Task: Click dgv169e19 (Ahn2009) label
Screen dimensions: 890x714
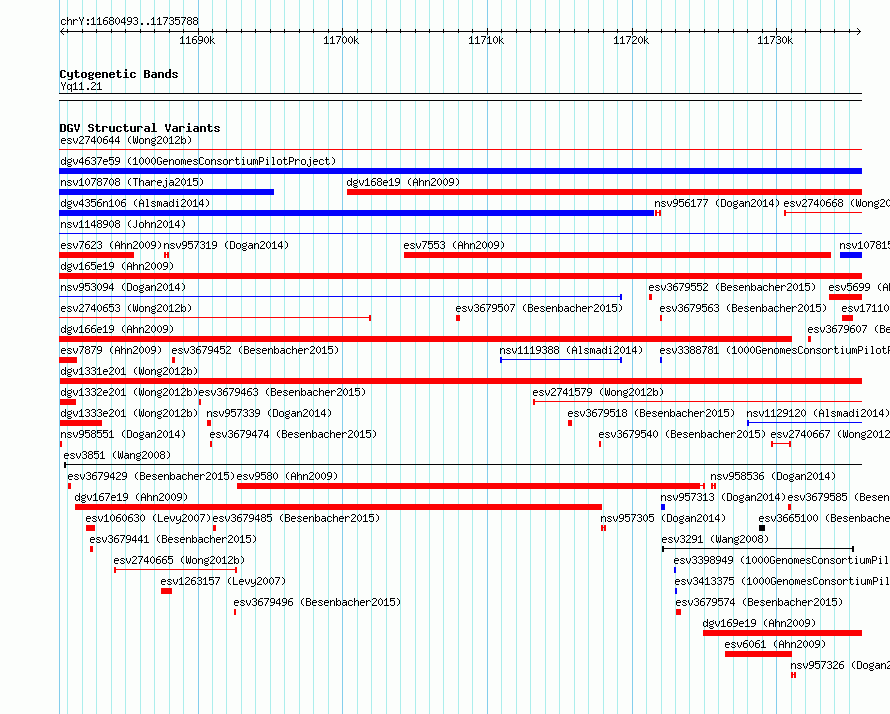Action: coord(759,623)
